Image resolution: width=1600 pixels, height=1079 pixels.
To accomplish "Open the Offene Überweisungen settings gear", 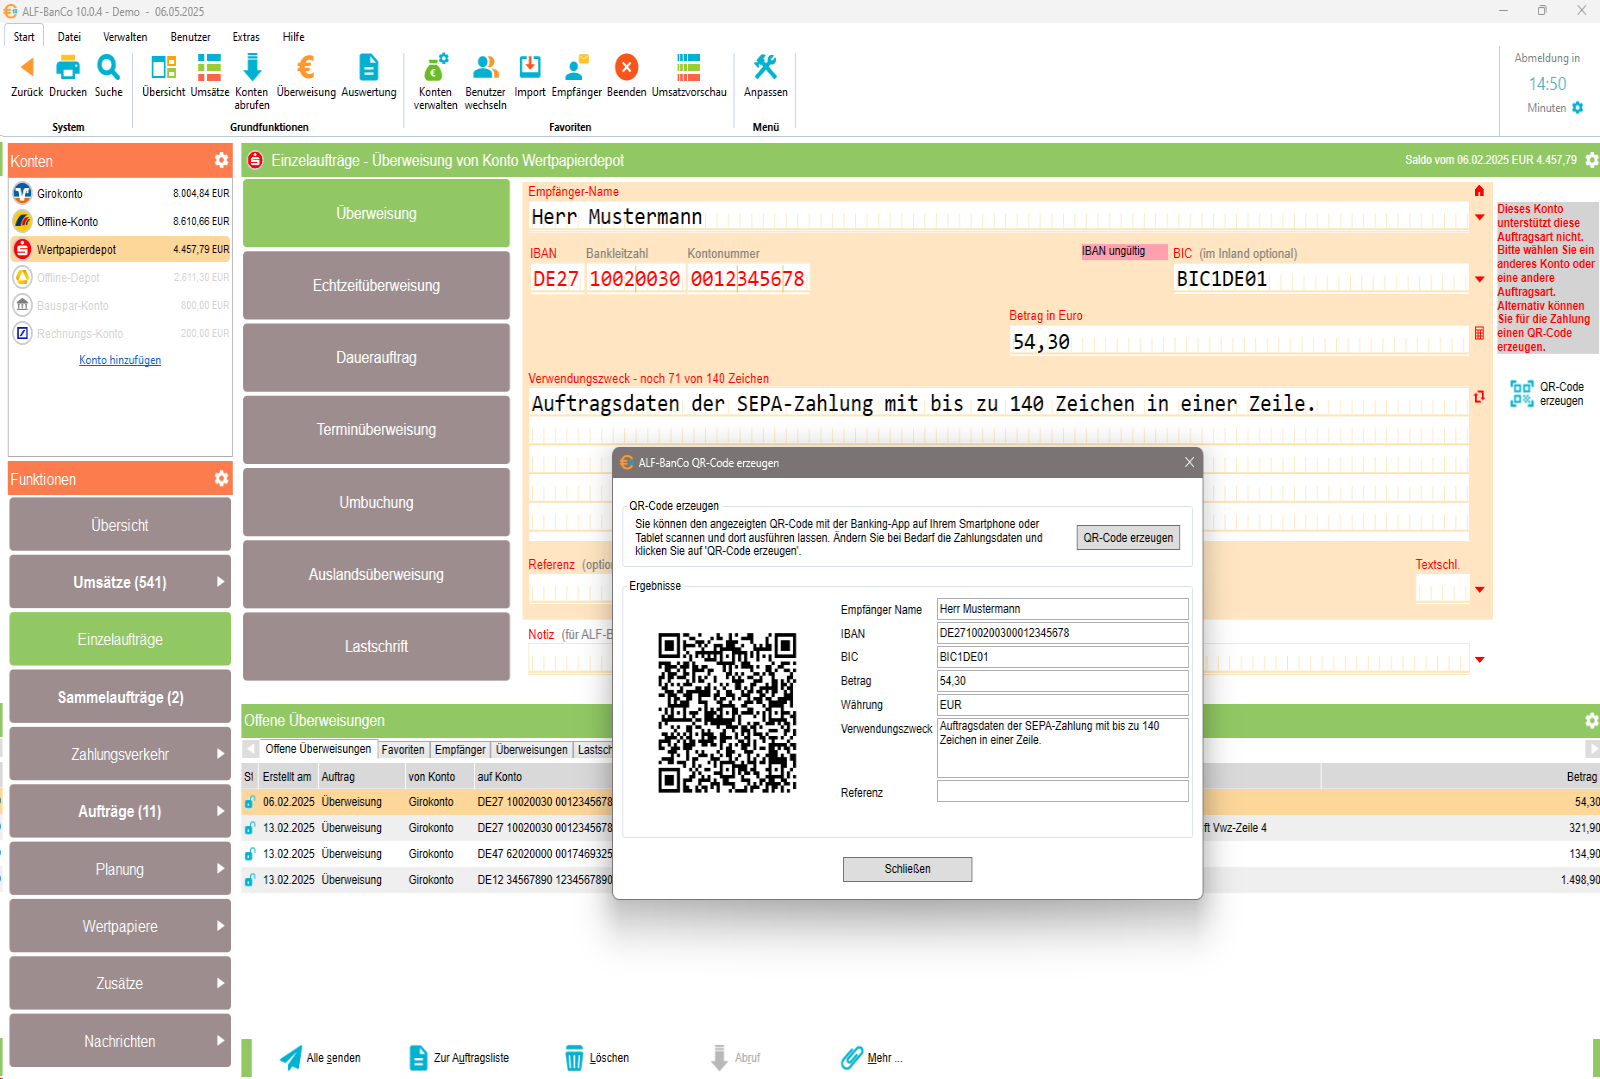I will pyautogui.click(x=1591, y=720).
